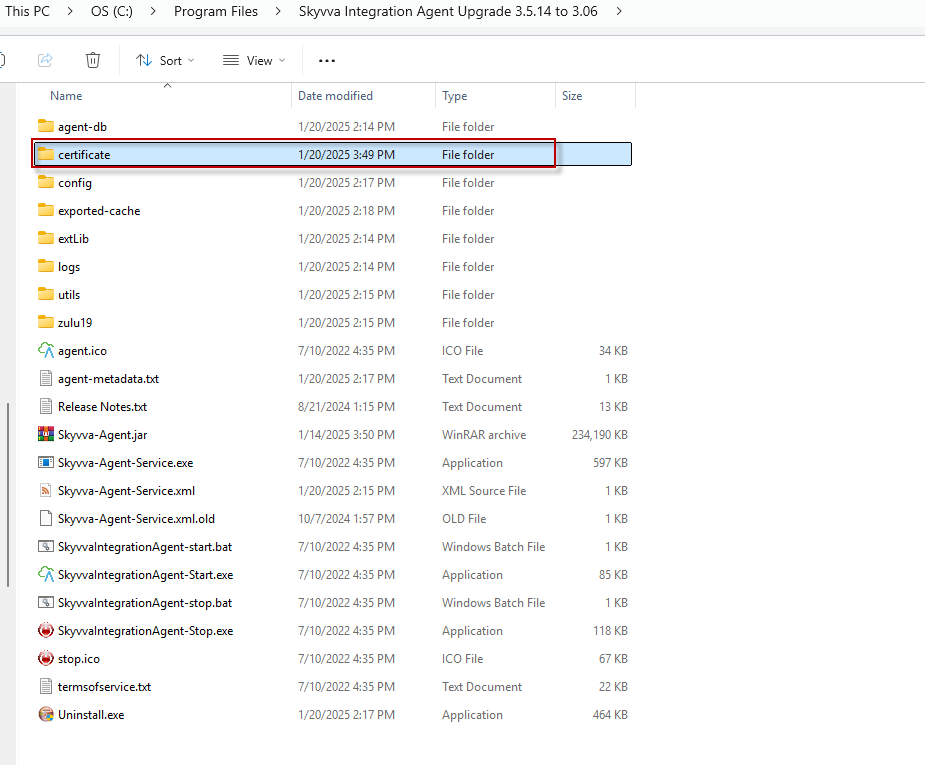Viewport: 925px width, 765px height.
Task: Select the Release Notes.txt file
Action: (102, 407)
